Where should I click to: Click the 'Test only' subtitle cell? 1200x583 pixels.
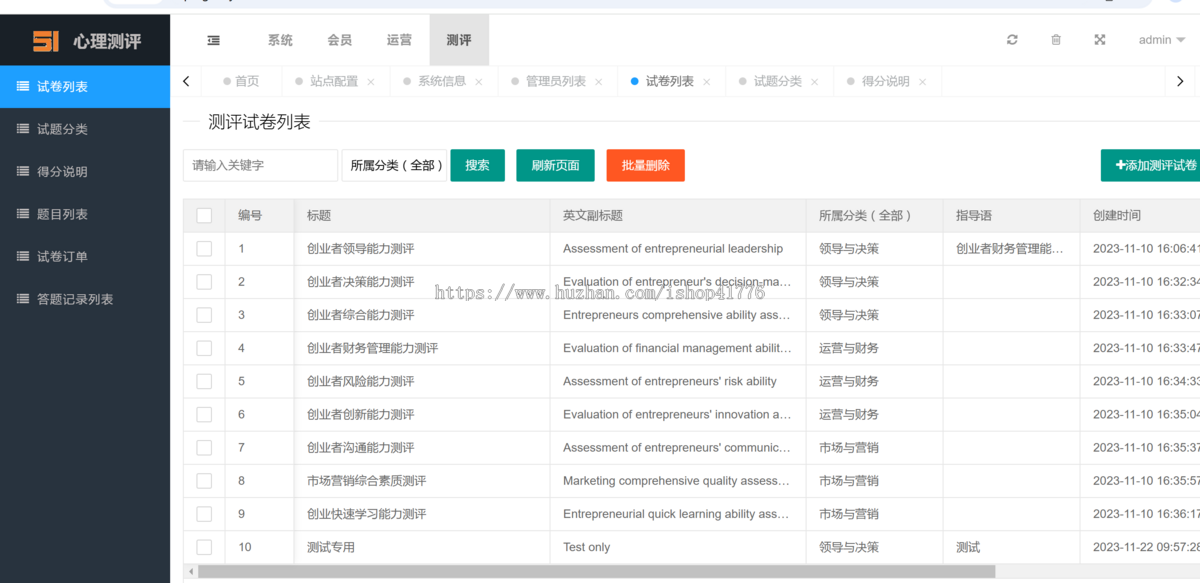(x=678, y=547)
